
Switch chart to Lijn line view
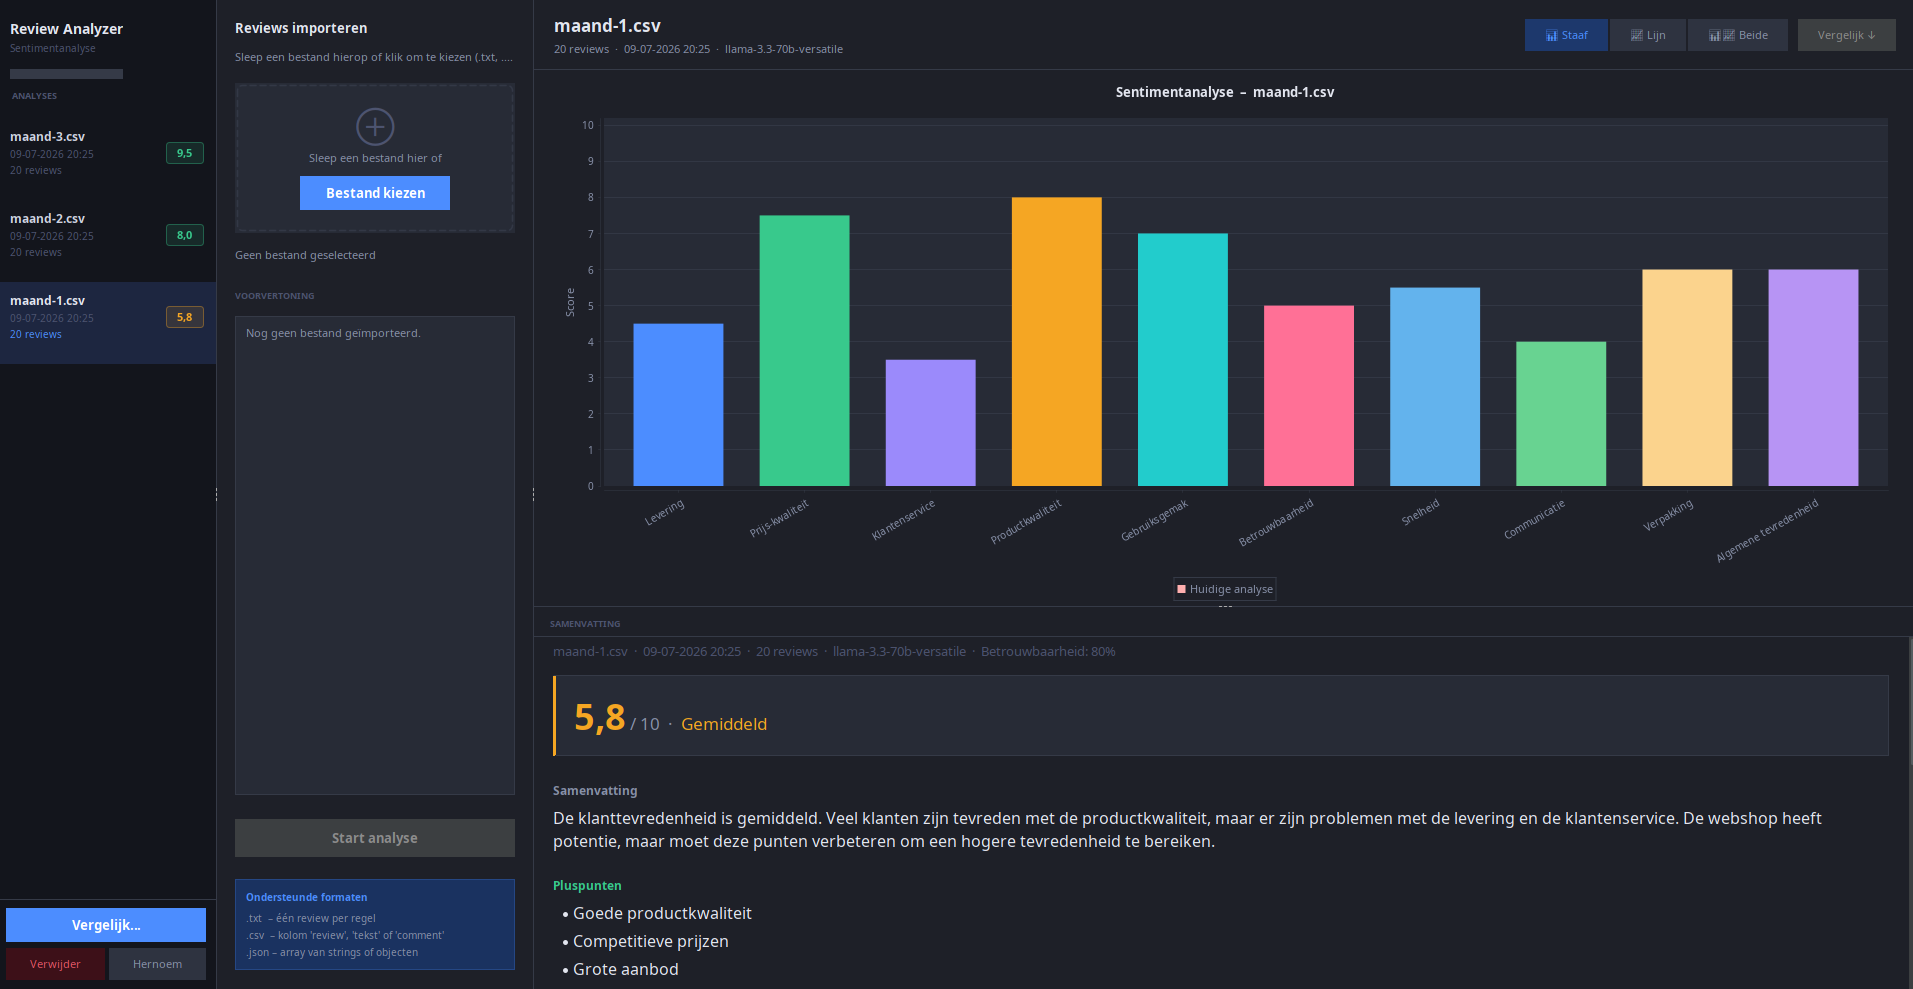[1647, 35]
